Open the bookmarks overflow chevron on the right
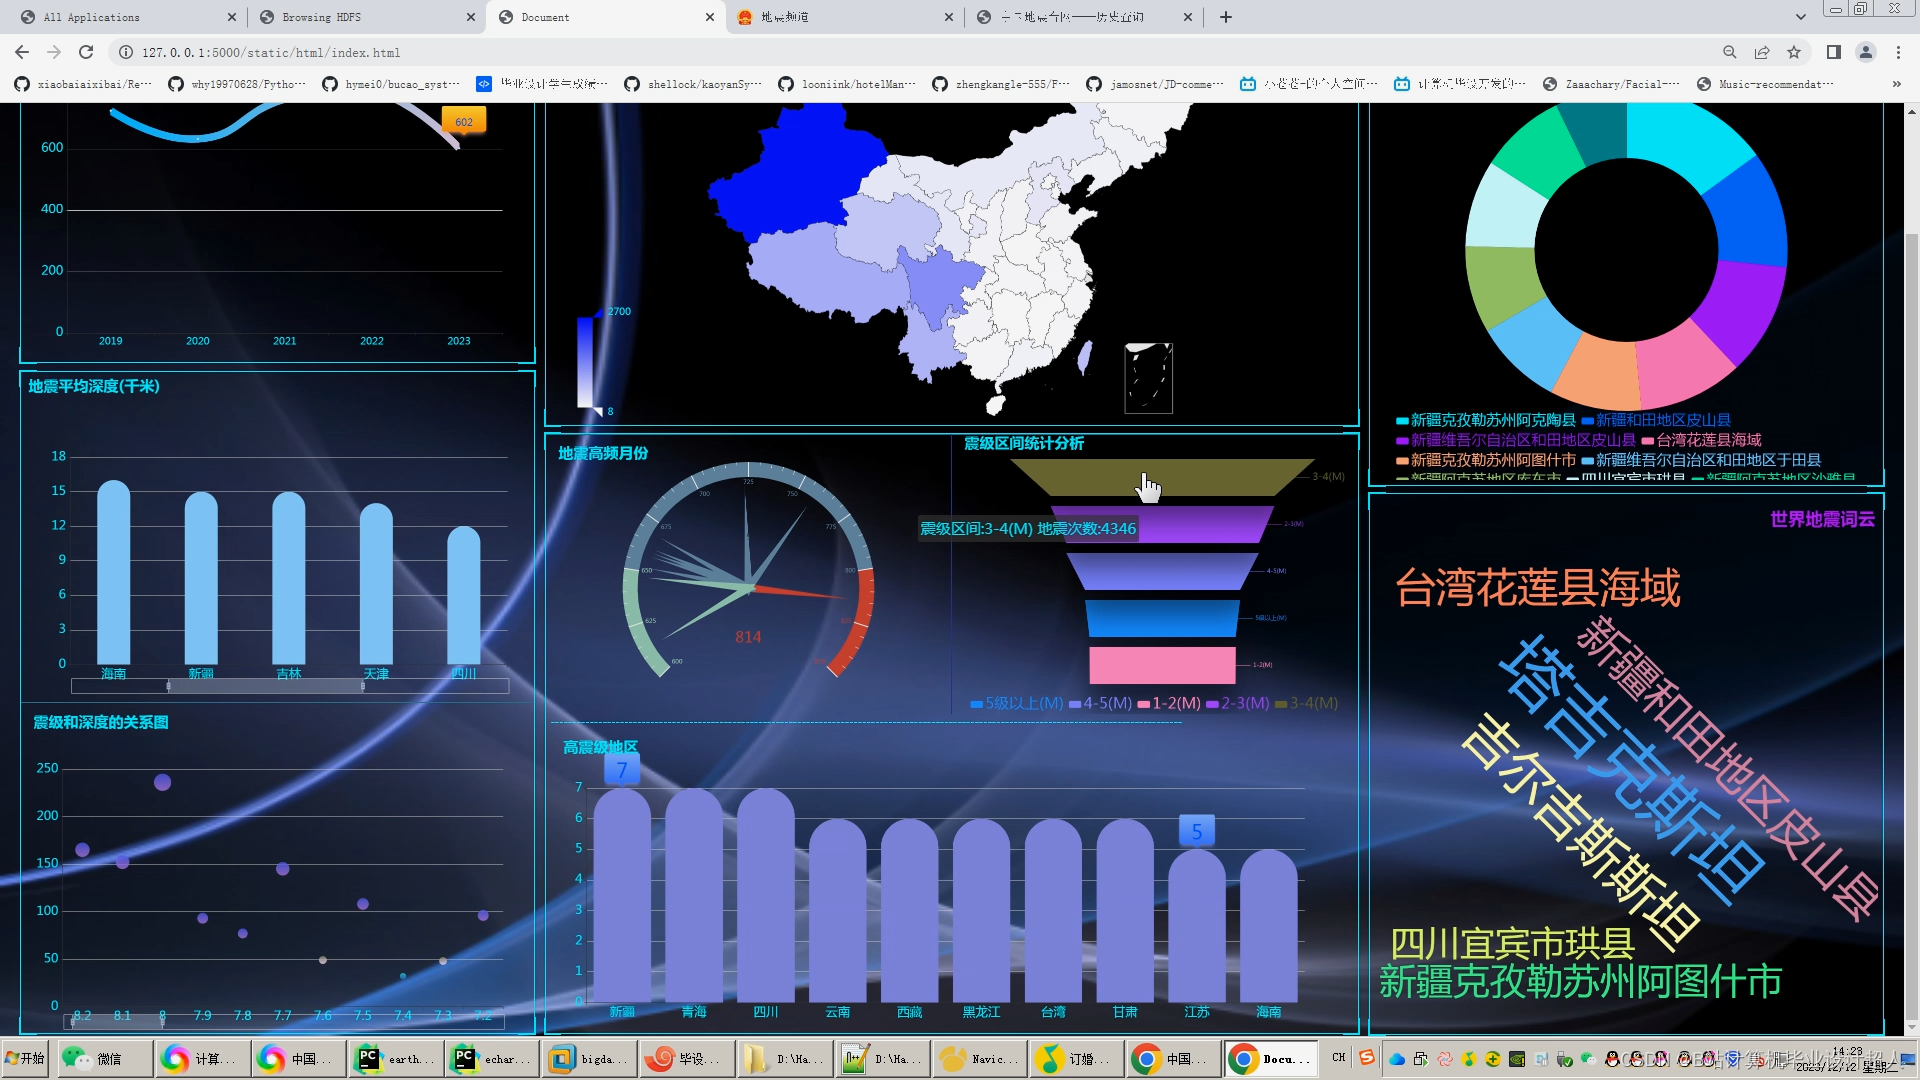The height and width of the screenshot is (1080, 1920). [x=1897, y=84]
